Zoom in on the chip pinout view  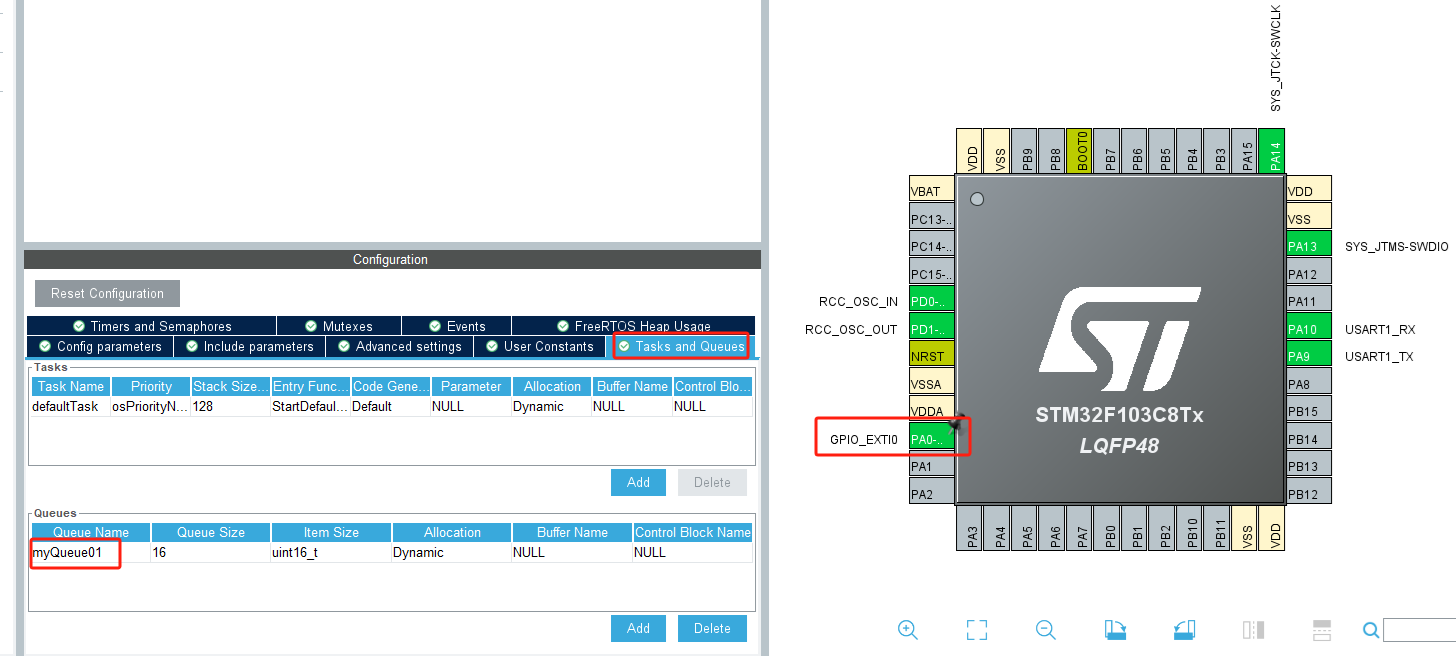tap(908, 629)
